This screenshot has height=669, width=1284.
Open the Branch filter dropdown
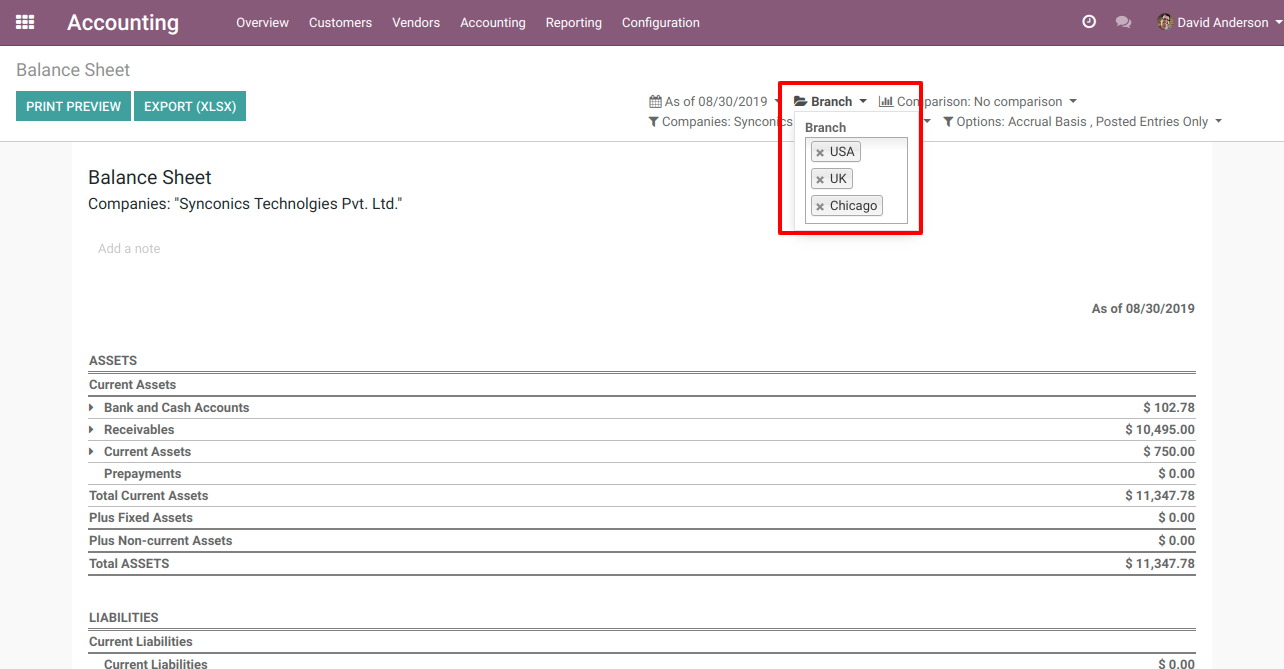830,102
